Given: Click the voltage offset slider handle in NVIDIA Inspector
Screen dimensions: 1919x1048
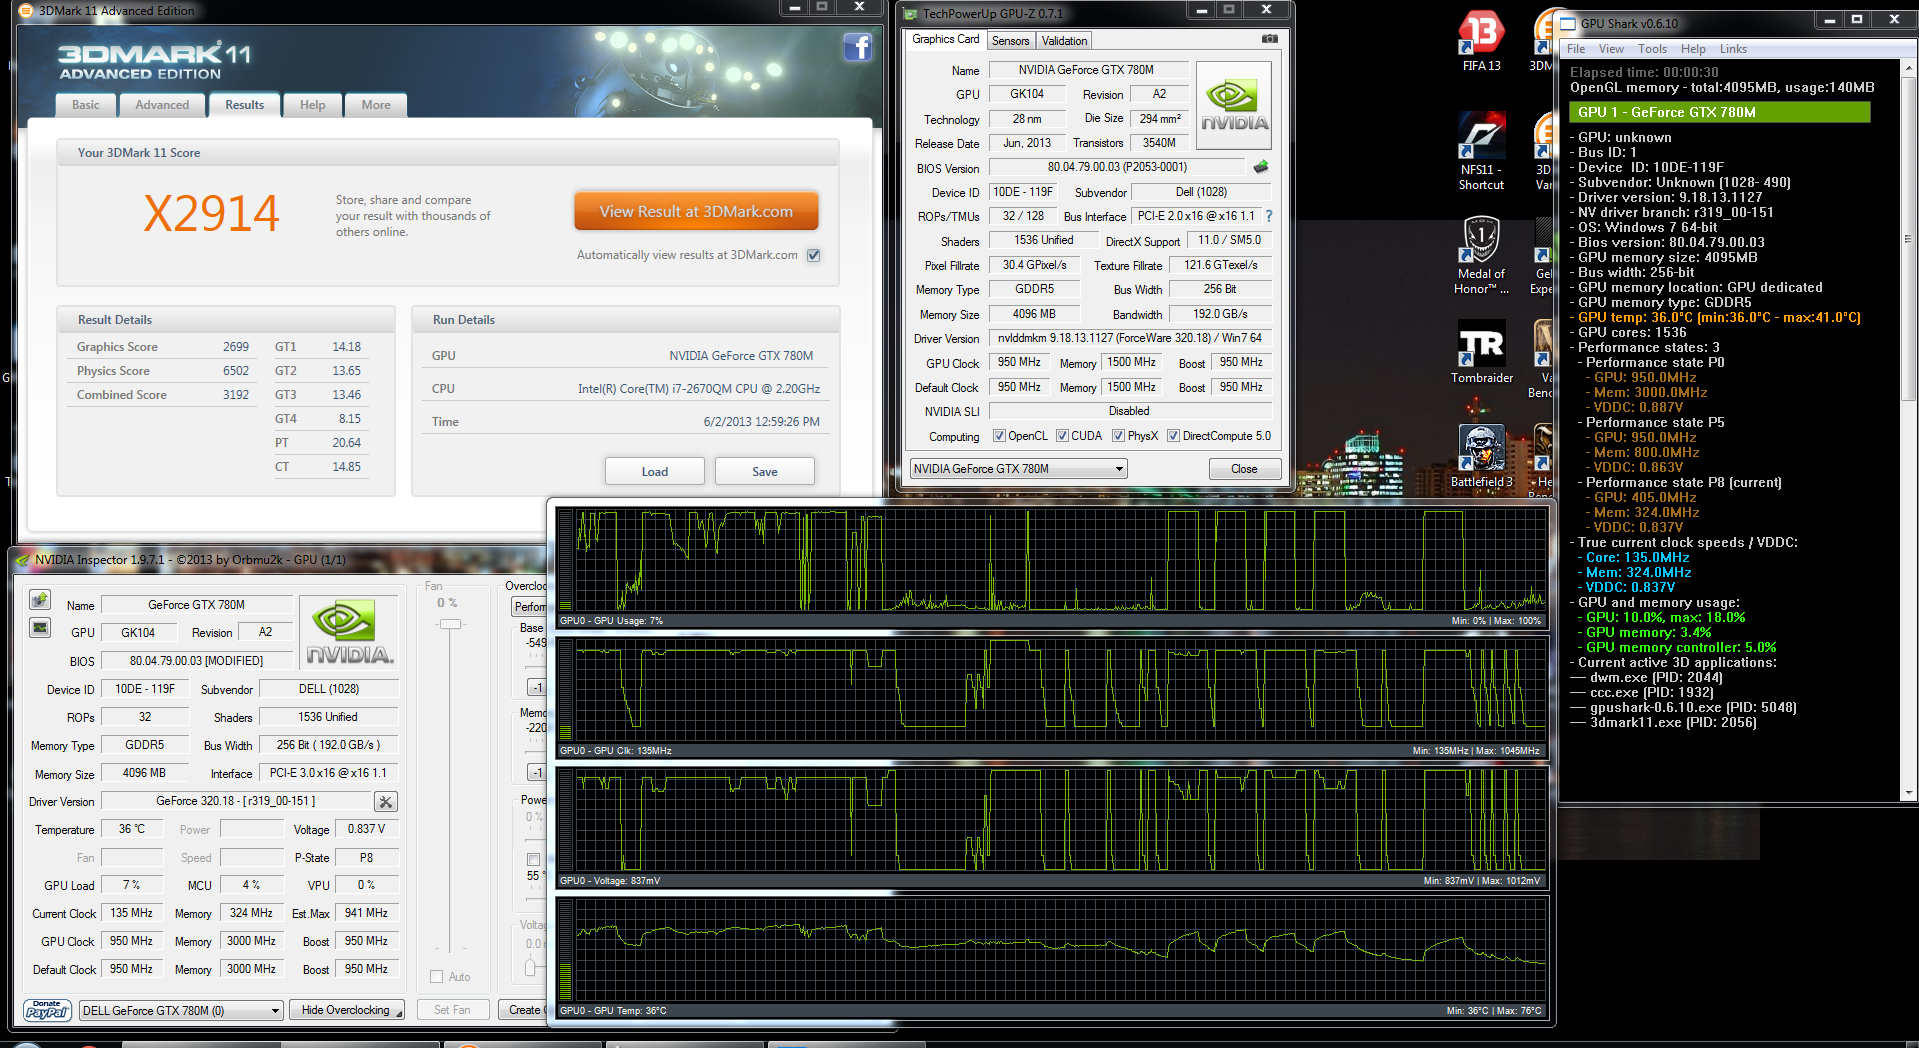Looking at the screenshot, I should [530, 967].
